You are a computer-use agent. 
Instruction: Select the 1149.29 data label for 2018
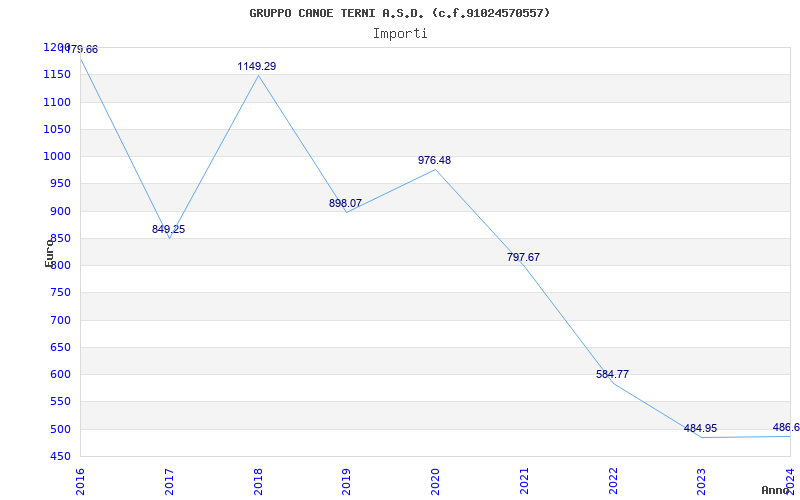257,66
